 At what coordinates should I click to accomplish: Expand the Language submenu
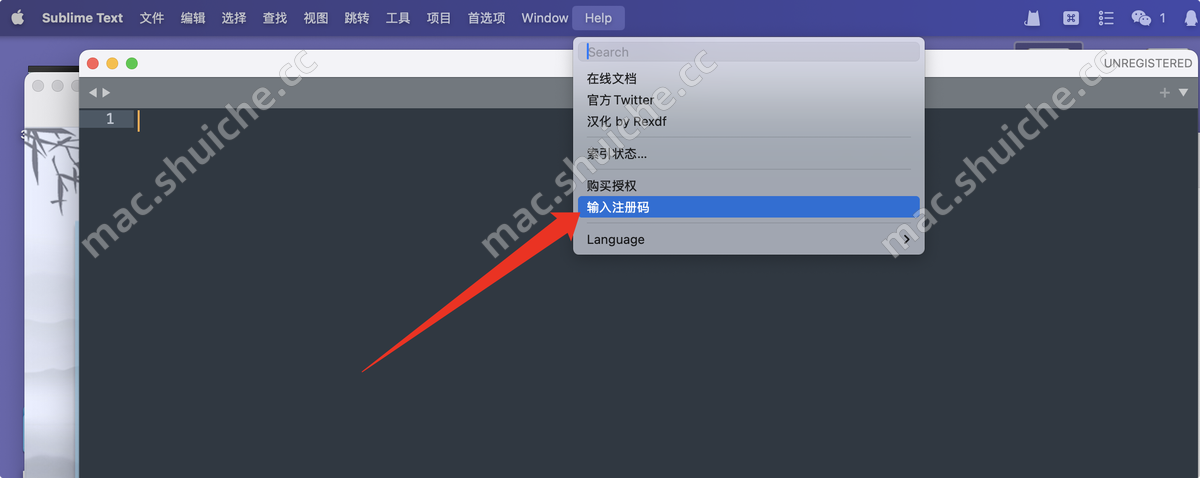click(748, 240)
